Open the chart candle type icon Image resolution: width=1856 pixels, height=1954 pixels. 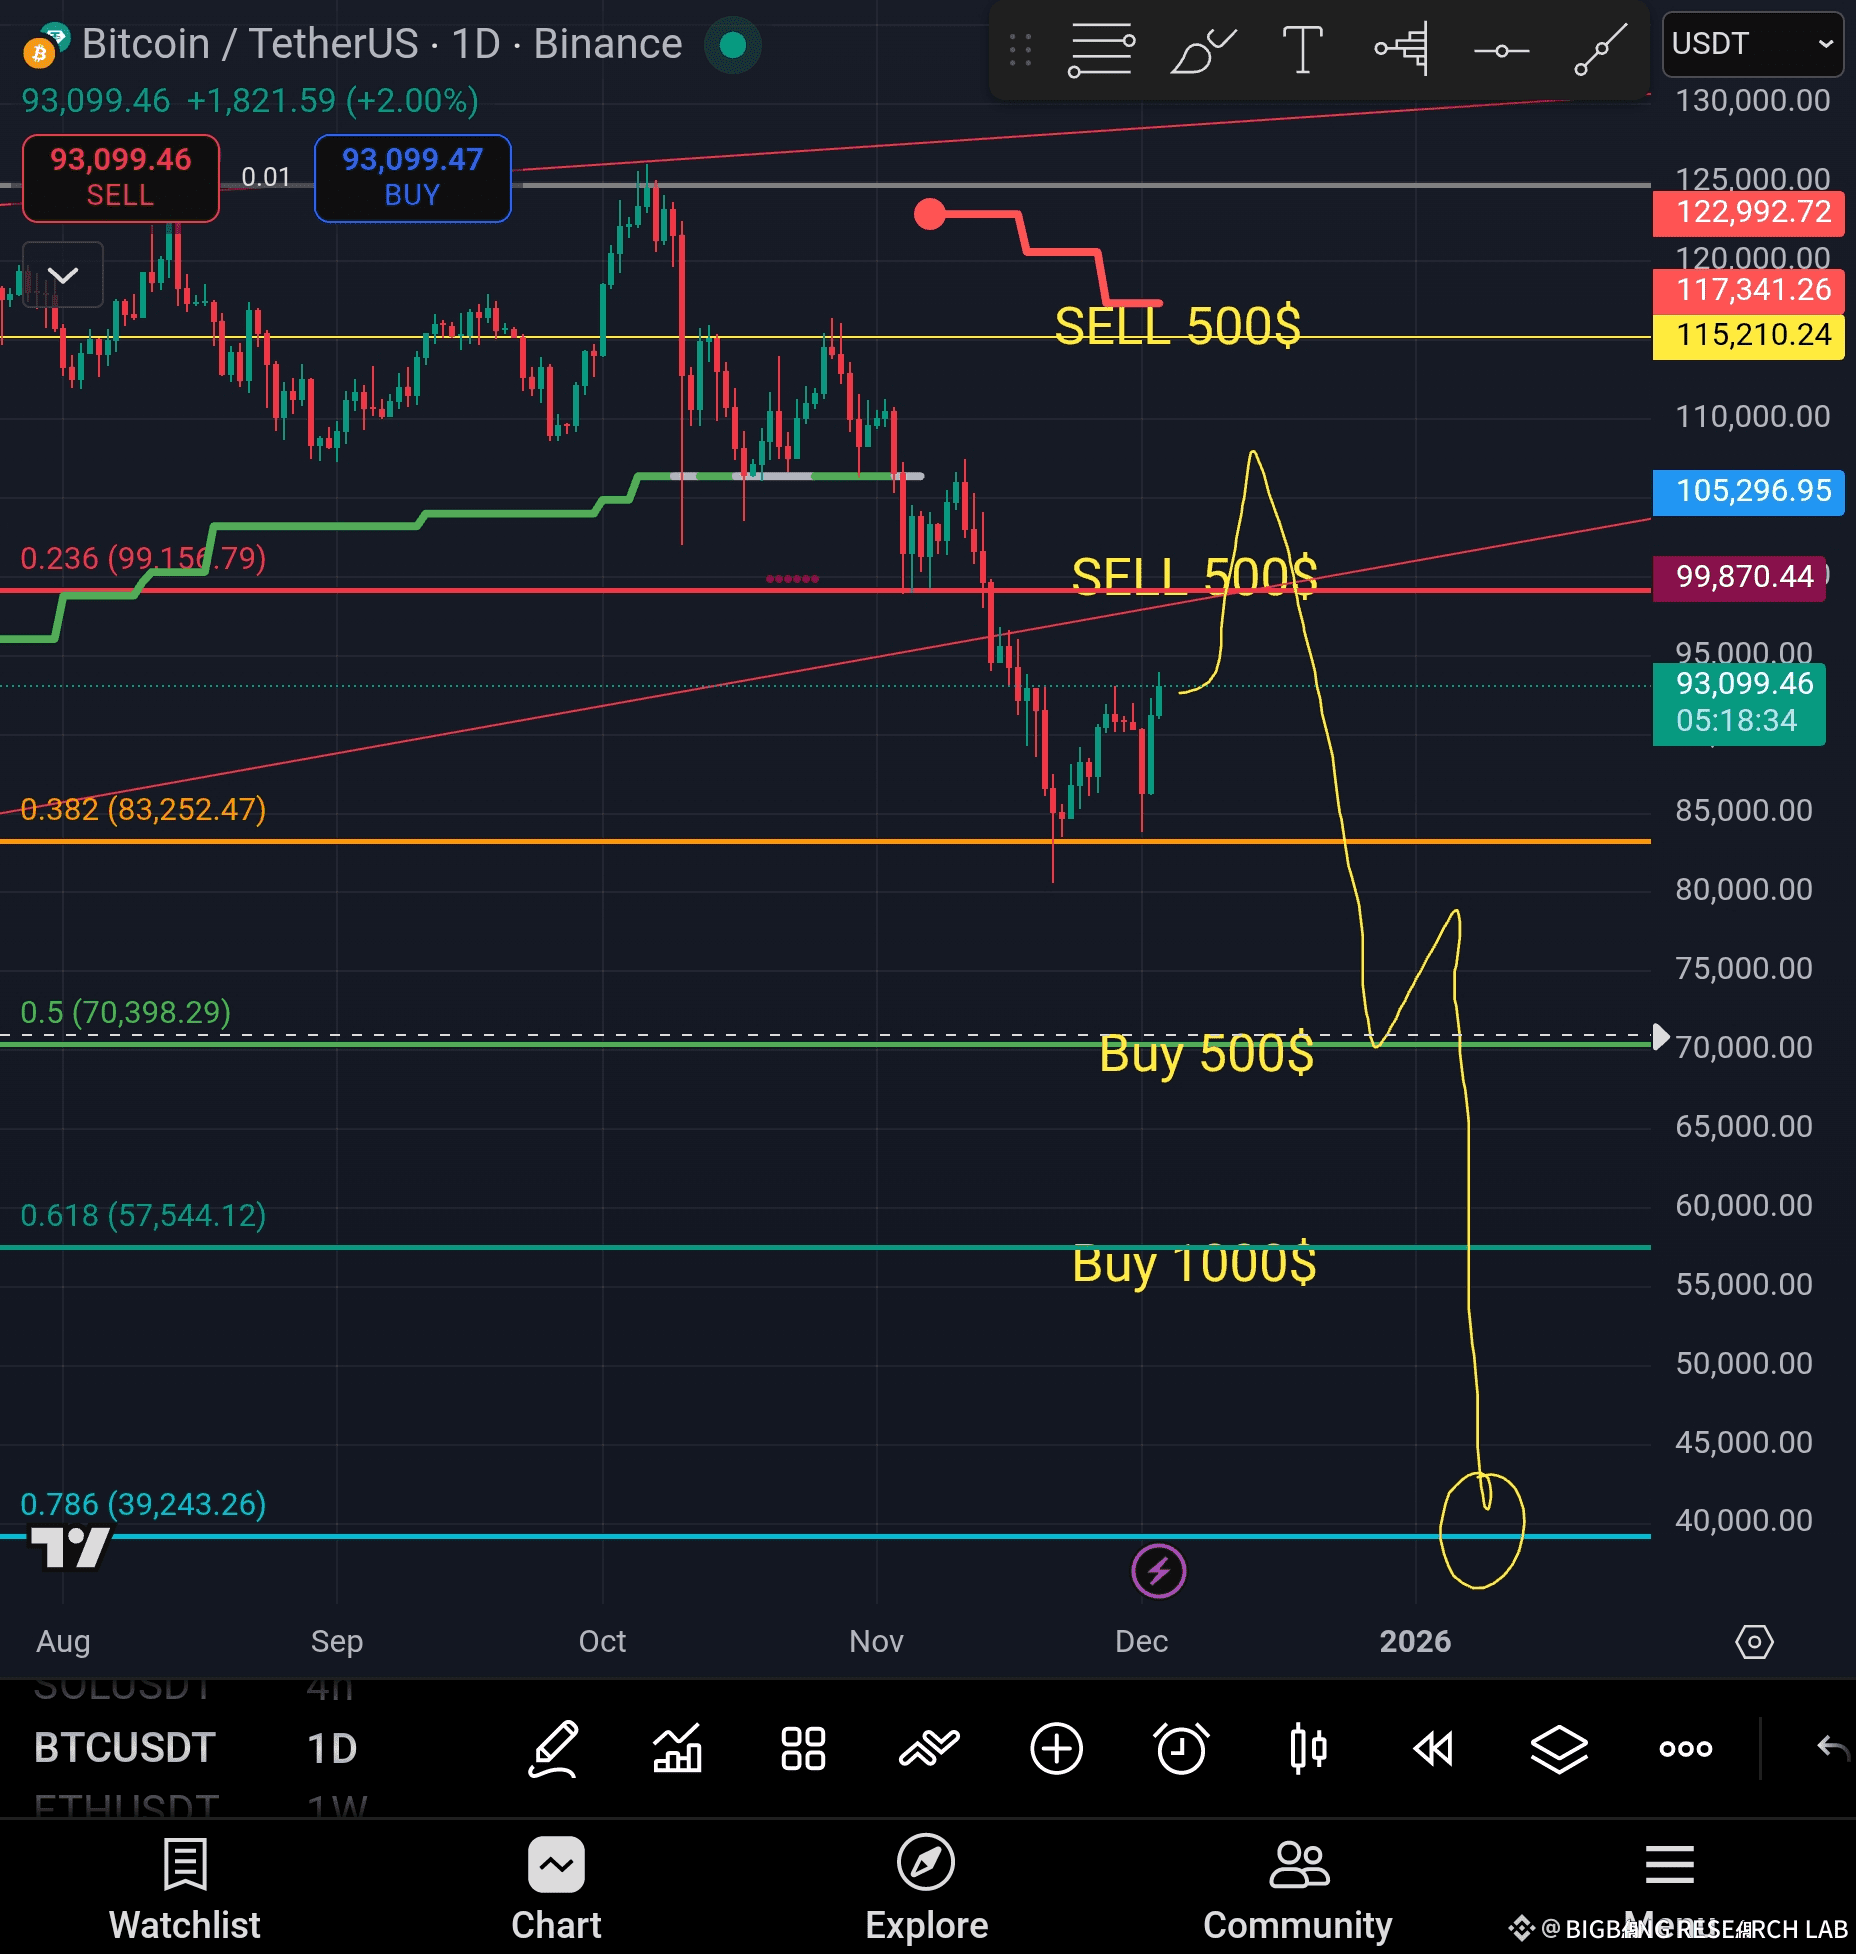pos(1308,1748)
